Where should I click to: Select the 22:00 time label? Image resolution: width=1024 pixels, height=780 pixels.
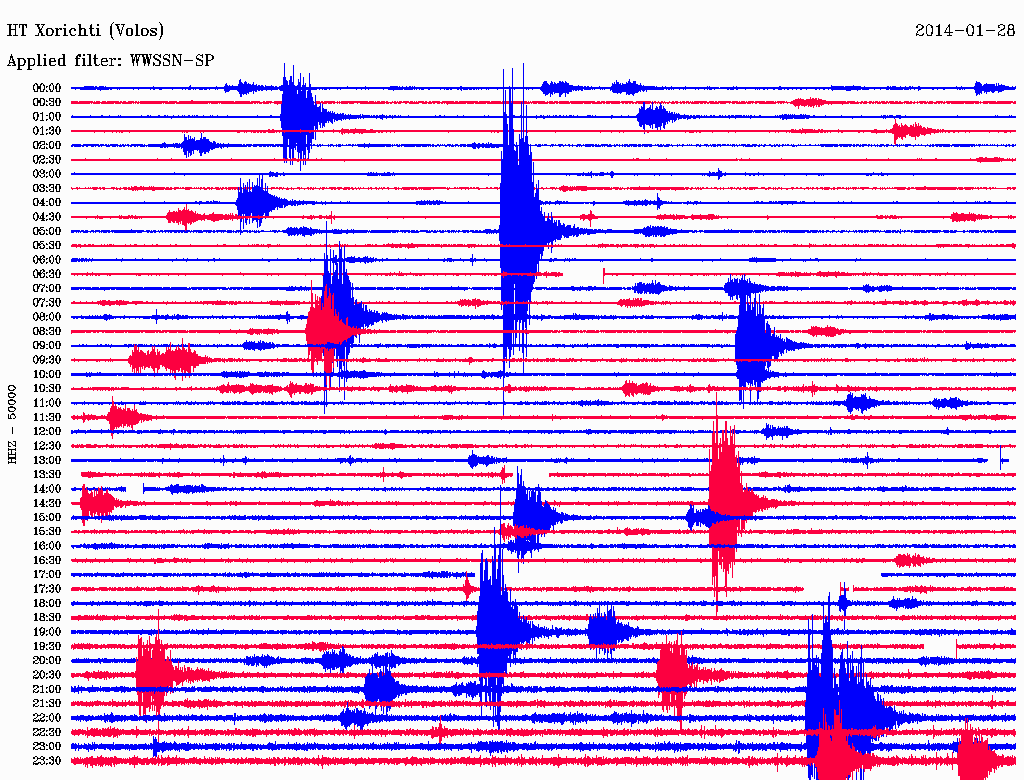tap(47, 718)
